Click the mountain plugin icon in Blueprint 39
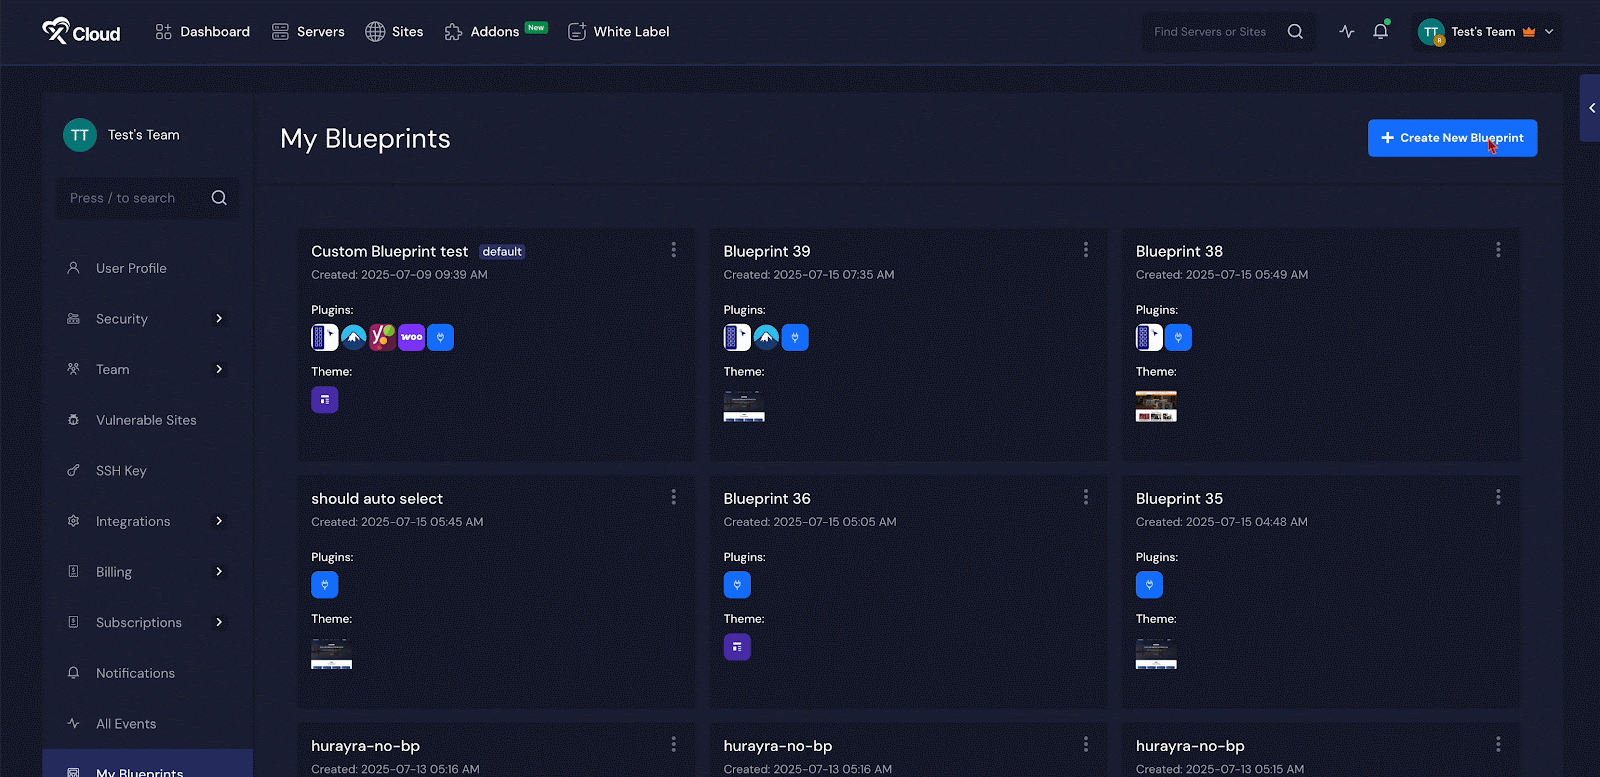Screen dimensions: 1600x777 [766, 337]
